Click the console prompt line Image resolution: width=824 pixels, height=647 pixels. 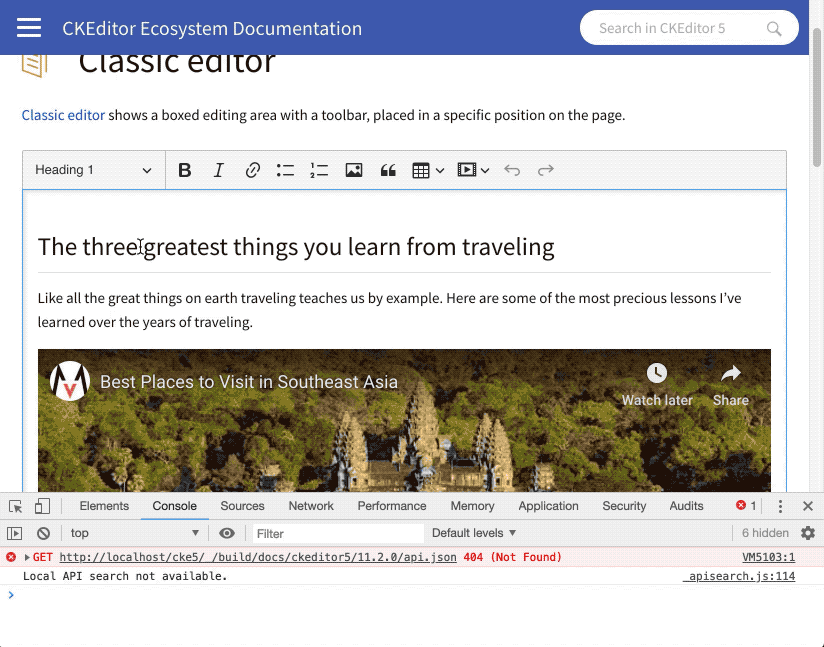coord(412,595)
